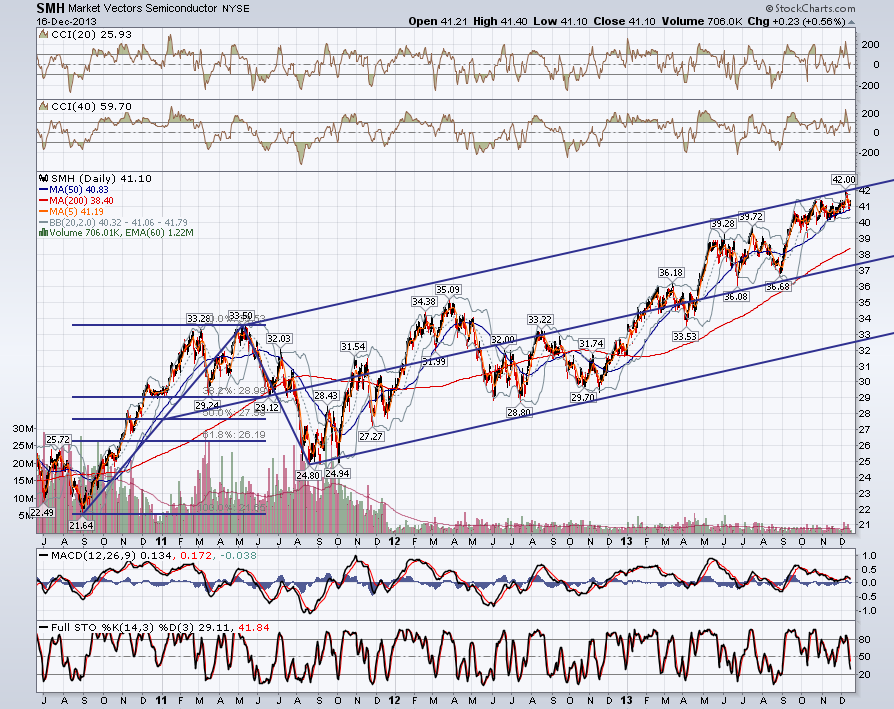
Task: Click the red MA(200) legend line
Action: click(43, 201)
